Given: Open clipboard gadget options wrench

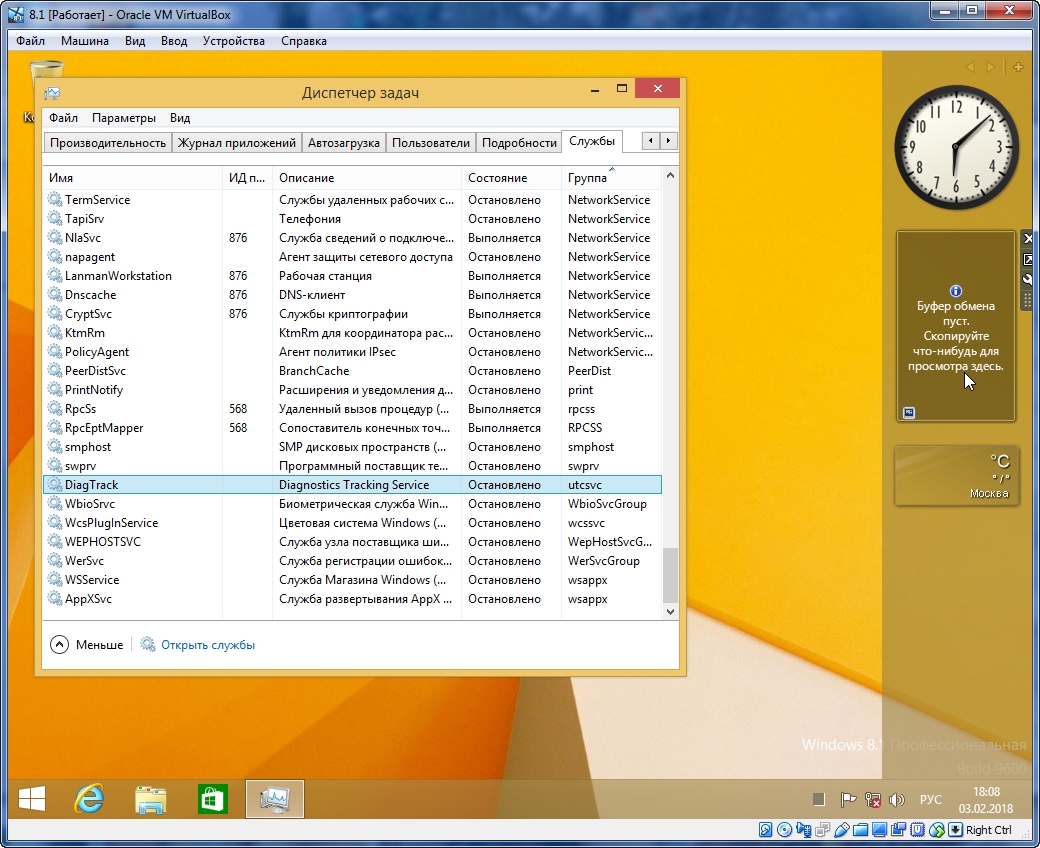Looking at the screenshot, I should point(1027,279).
